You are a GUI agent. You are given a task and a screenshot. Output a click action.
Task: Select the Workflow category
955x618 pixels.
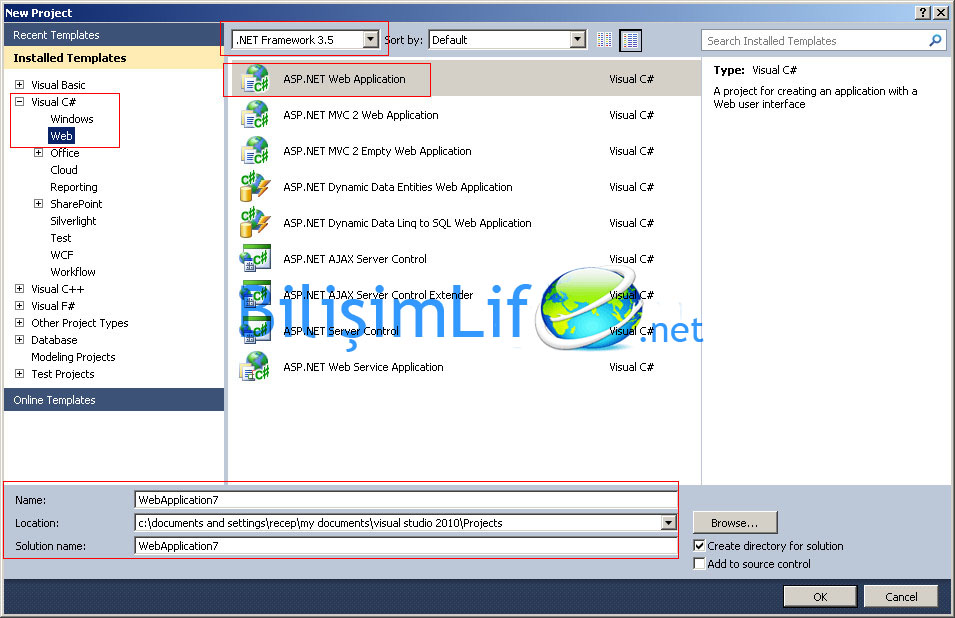[73, 272]
